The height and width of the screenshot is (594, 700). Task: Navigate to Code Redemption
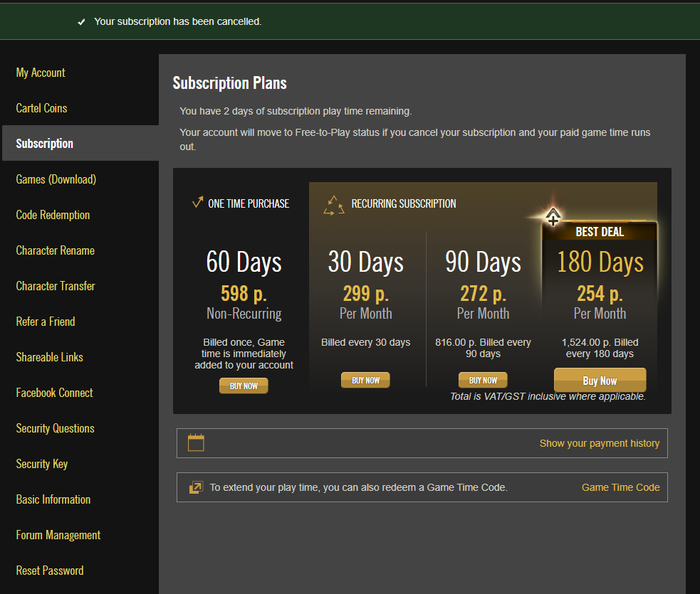53,215
